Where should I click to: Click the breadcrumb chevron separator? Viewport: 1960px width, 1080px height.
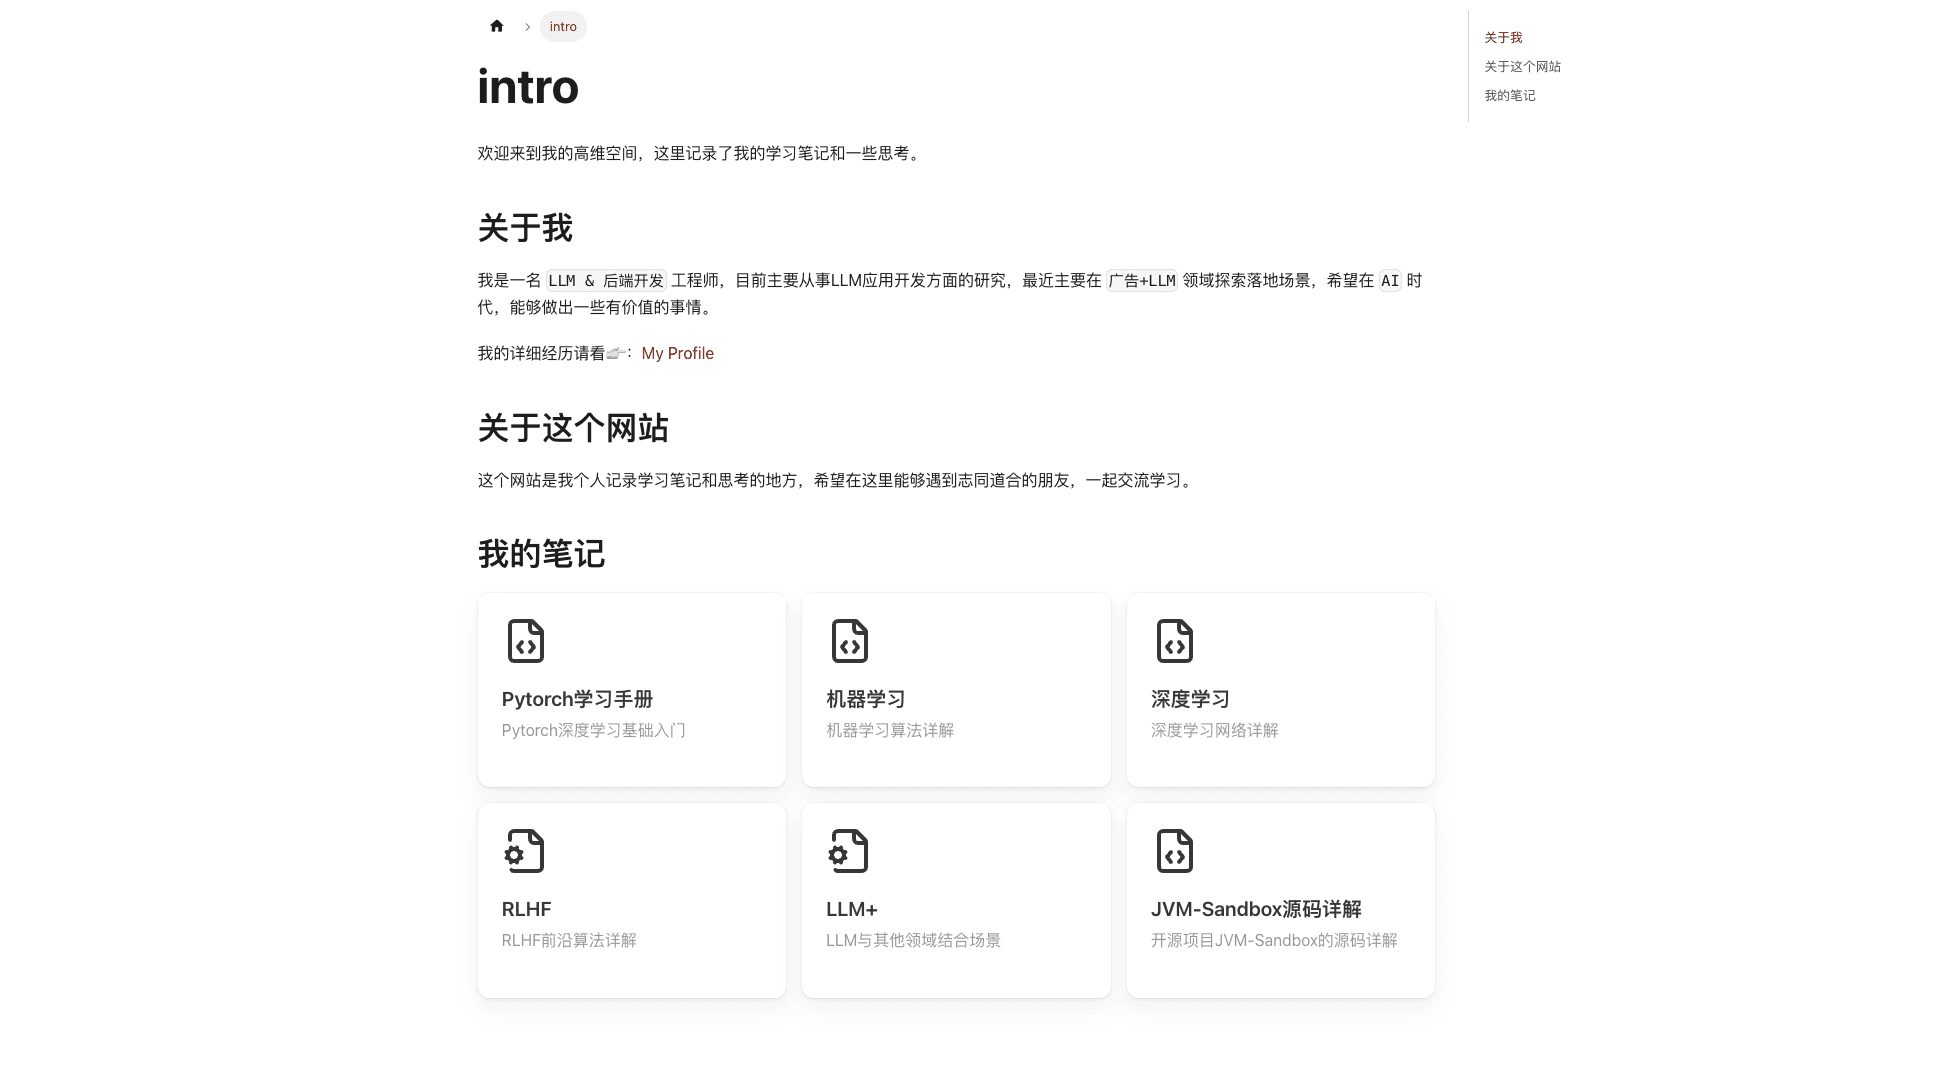pos(527,27)
